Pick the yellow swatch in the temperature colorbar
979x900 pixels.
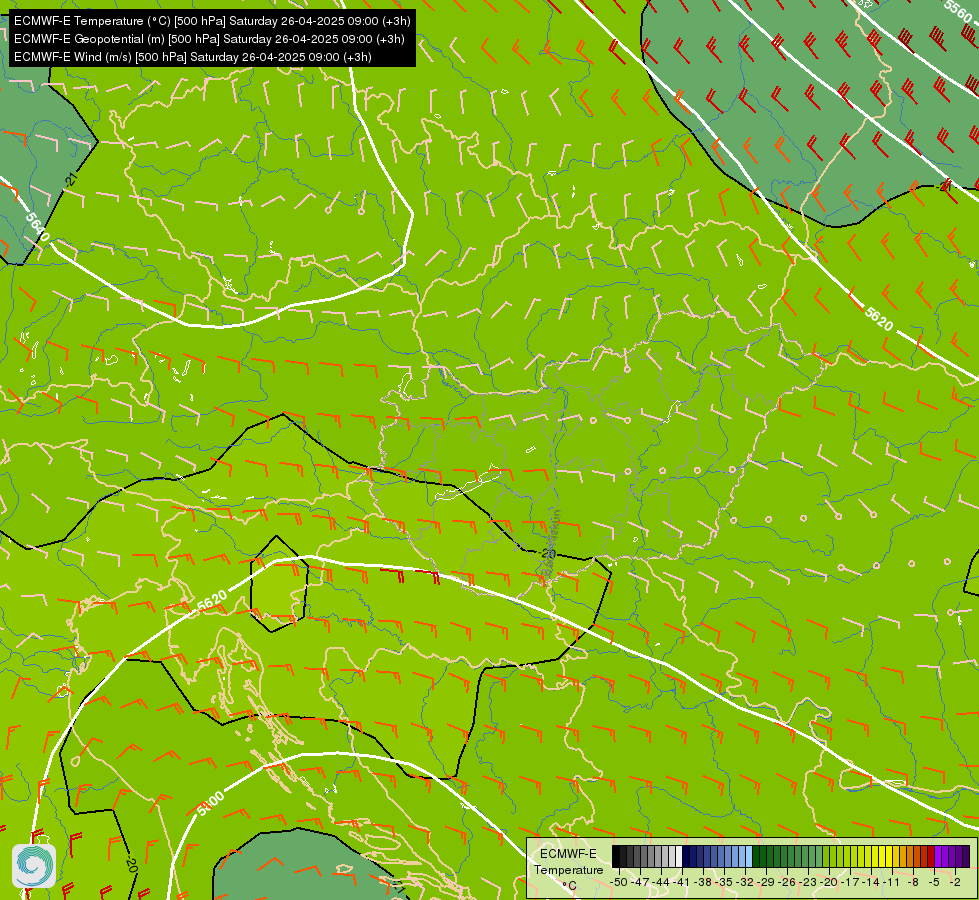(x=882, y=857)
